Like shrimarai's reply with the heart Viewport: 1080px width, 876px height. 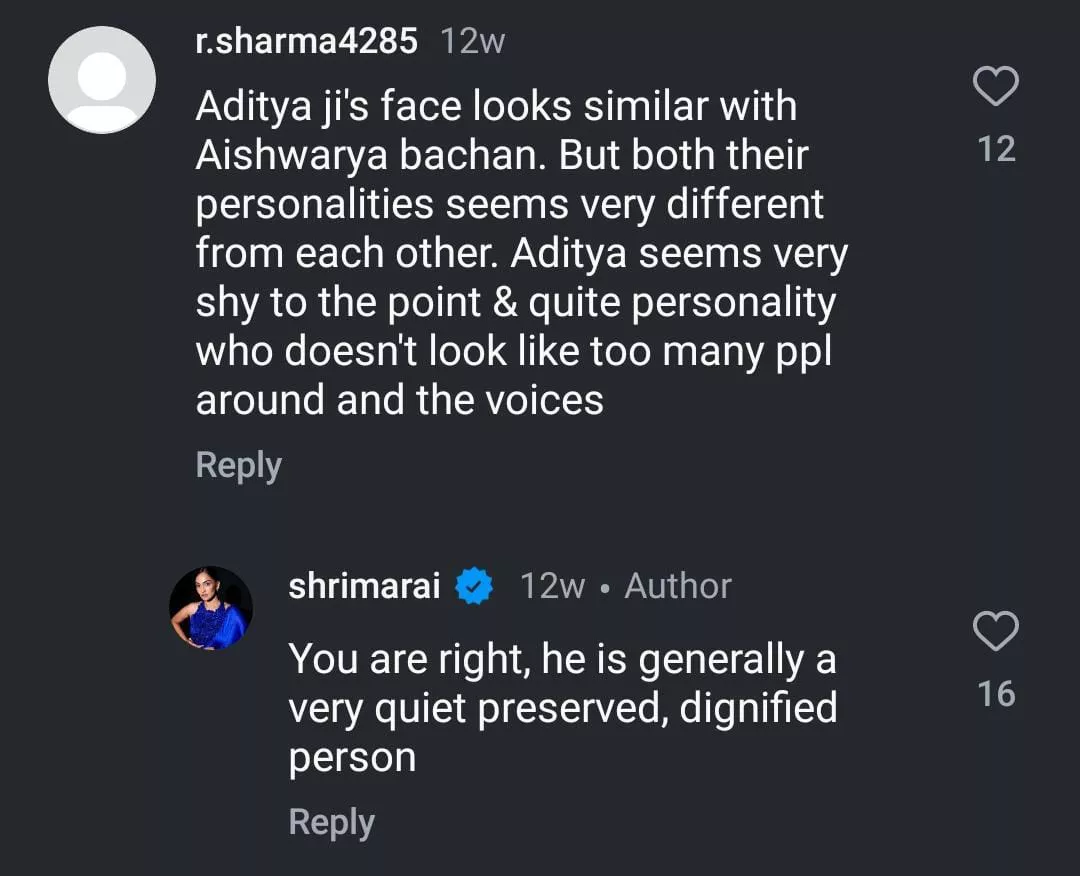click(995, 632)
